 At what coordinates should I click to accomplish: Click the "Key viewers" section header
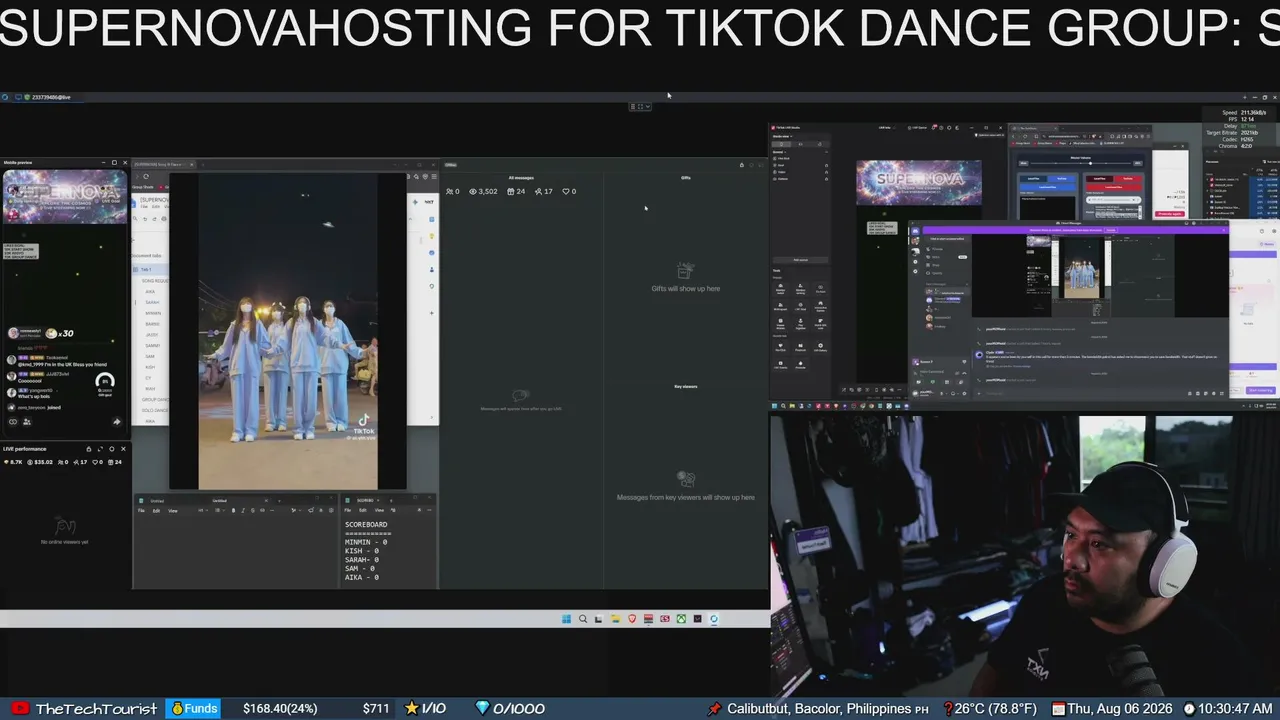[x=686, y=387]
